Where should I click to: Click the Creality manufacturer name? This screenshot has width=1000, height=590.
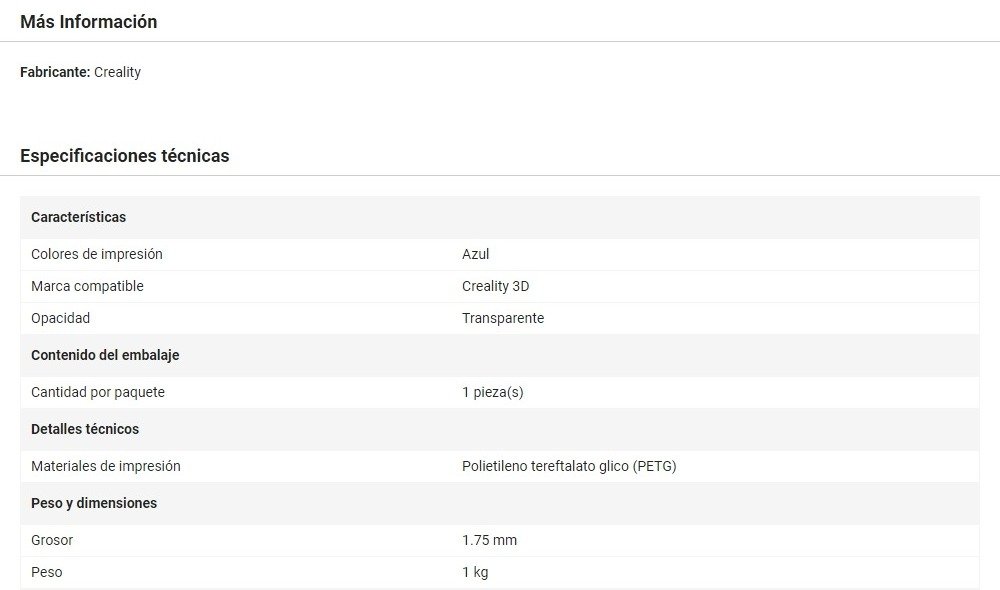click(x=117, y=72)
